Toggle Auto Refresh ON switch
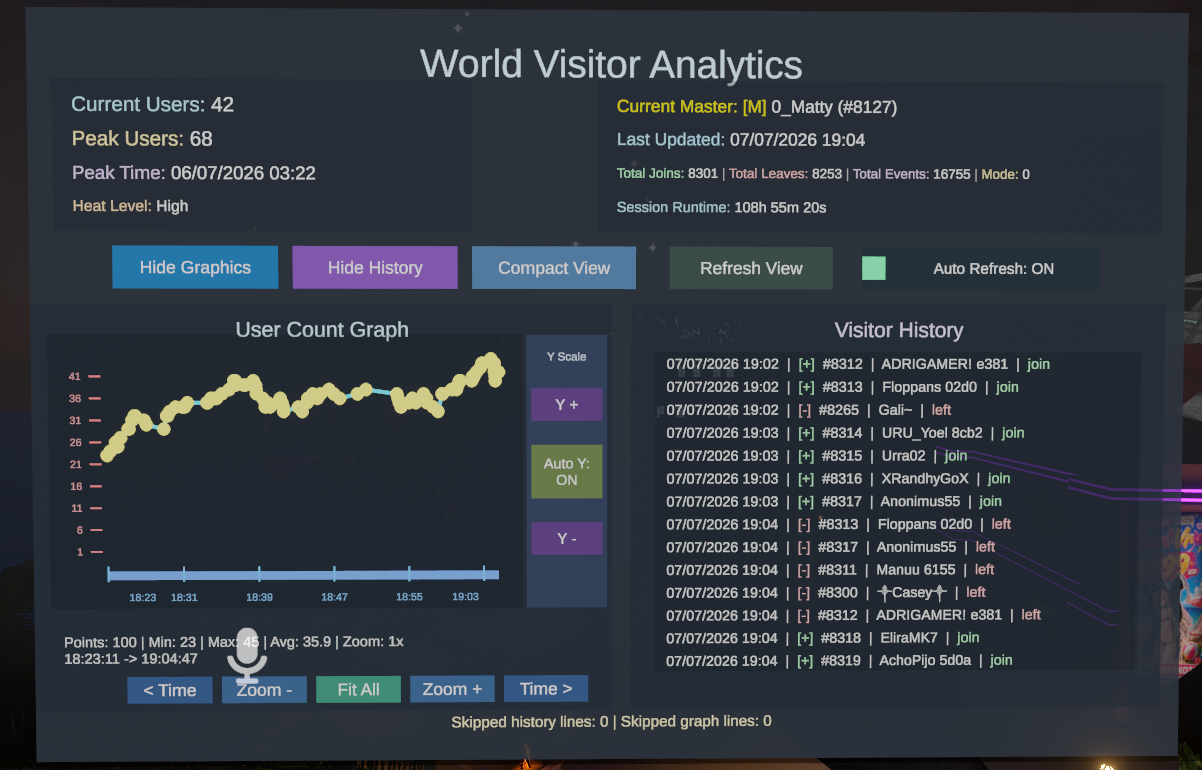 point(980,268)
